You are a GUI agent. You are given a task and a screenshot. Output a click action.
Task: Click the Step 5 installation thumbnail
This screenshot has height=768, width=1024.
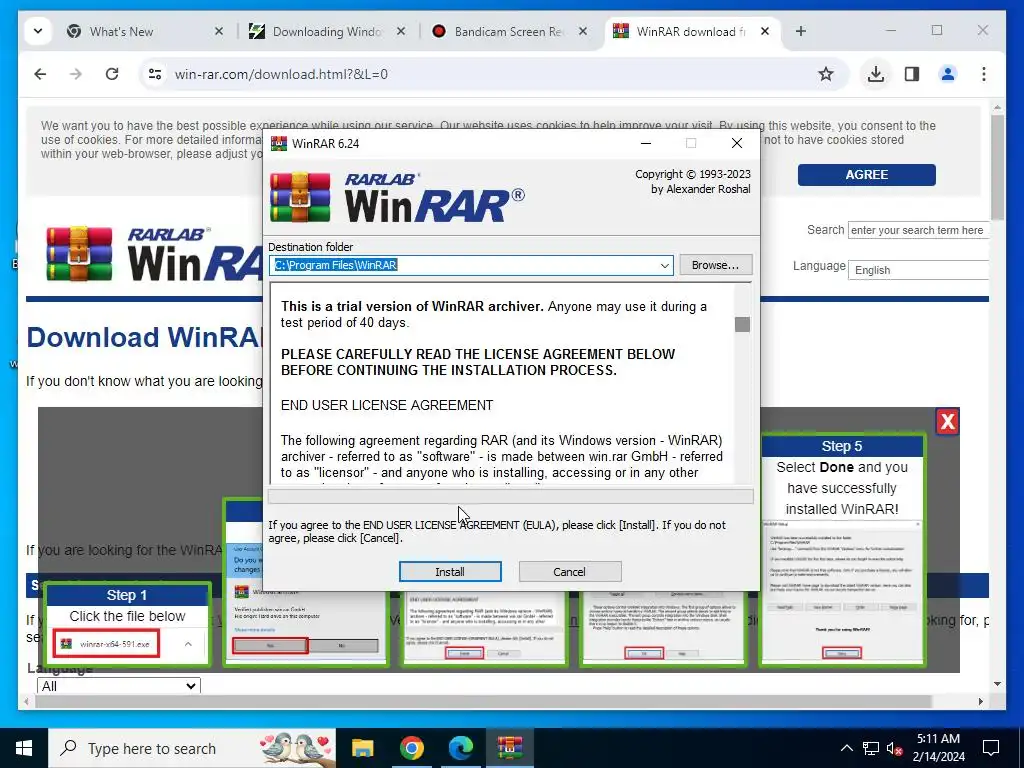click(x=842, y=550)
